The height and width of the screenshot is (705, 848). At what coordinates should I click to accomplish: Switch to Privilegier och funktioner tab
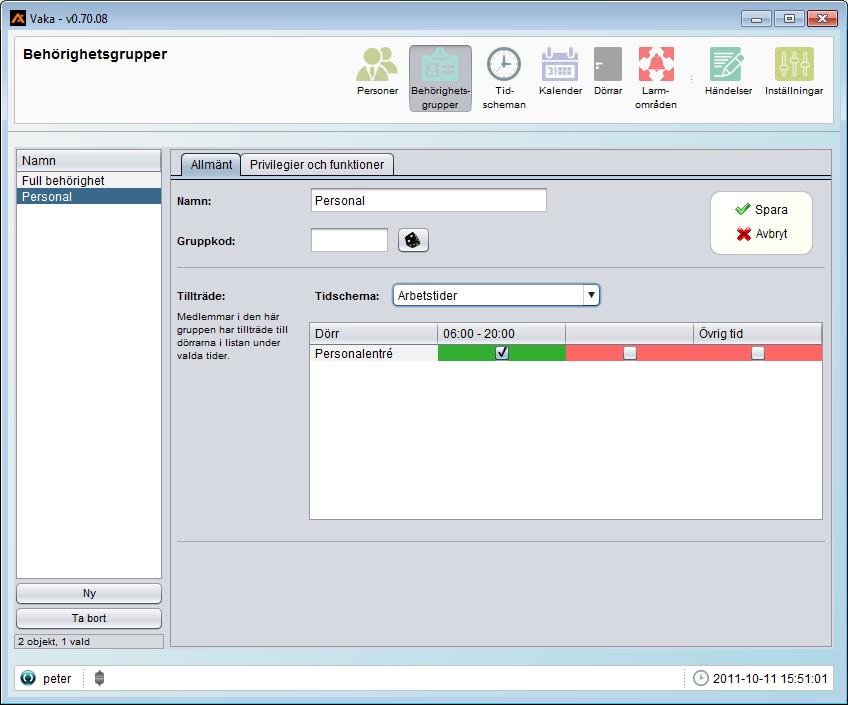[x=317, y=164]
